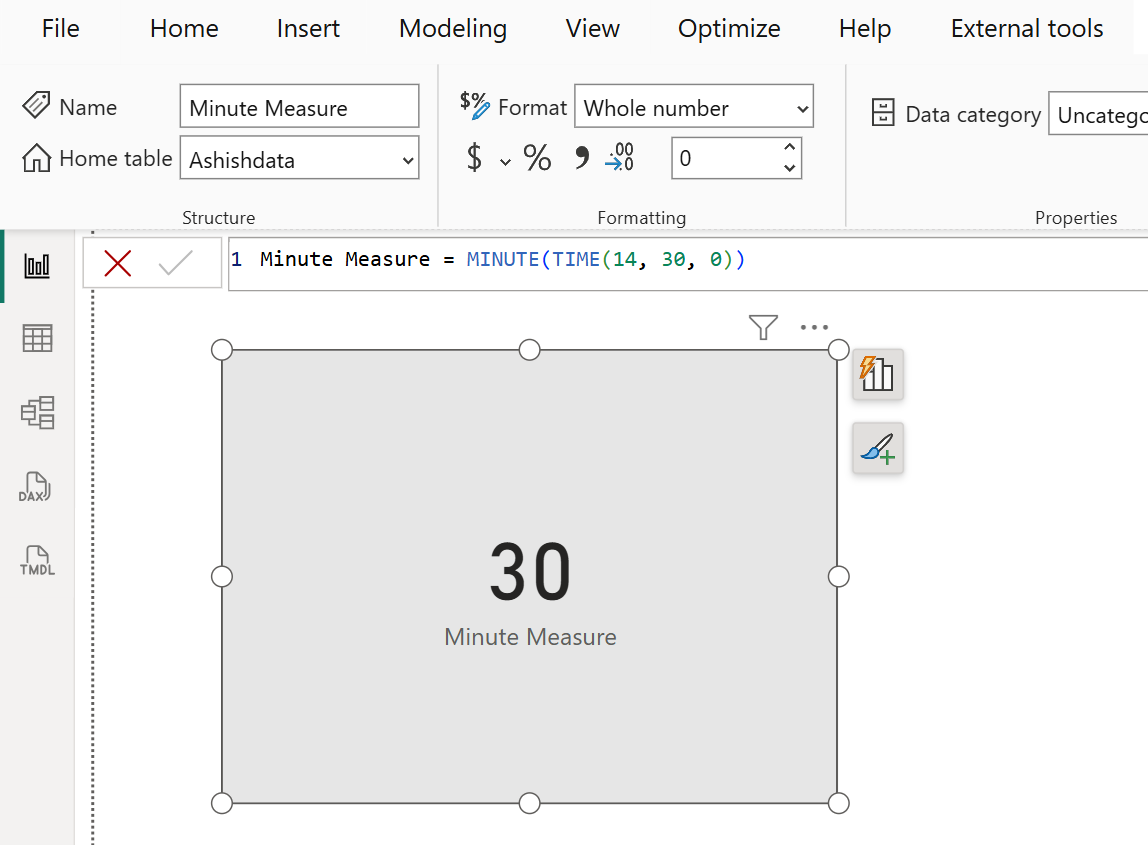Viewport: 1148px width, 845px height.
Task: Commit the DAX formula with the checkmark
Action: click(x=177, y=262)
